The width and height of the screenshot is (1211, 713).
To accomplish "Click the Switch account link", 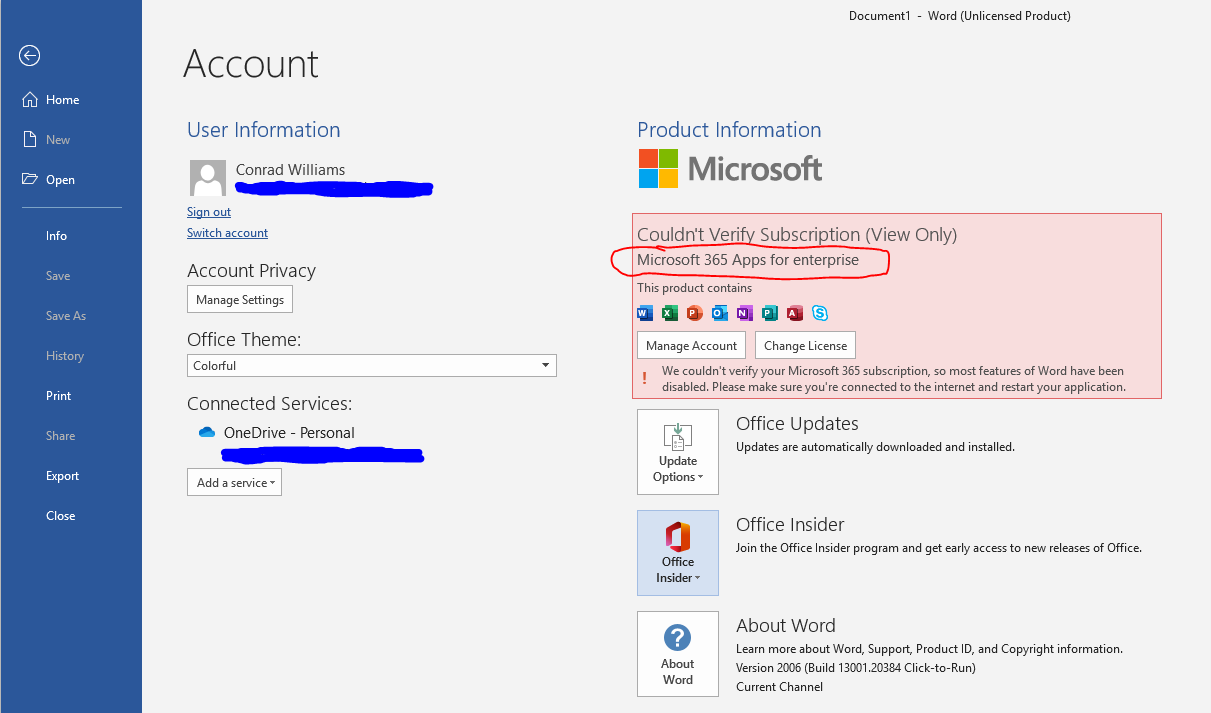I will (227, 233).
